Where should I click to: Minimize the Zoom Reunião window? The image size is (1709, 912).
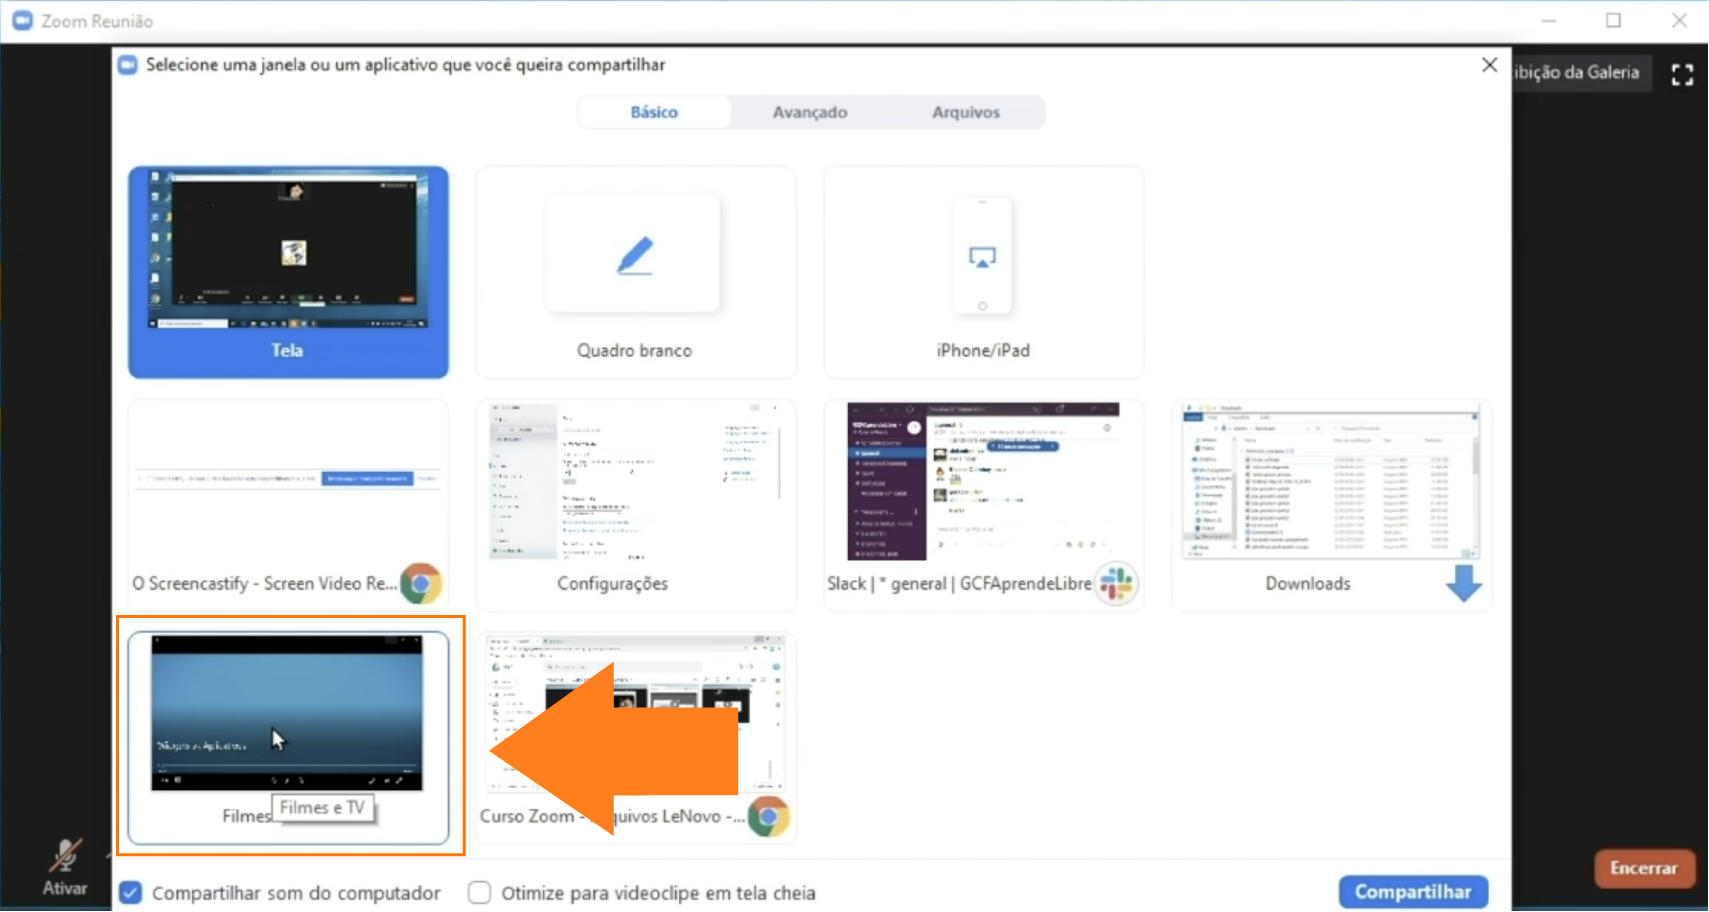coord(1548,20)
